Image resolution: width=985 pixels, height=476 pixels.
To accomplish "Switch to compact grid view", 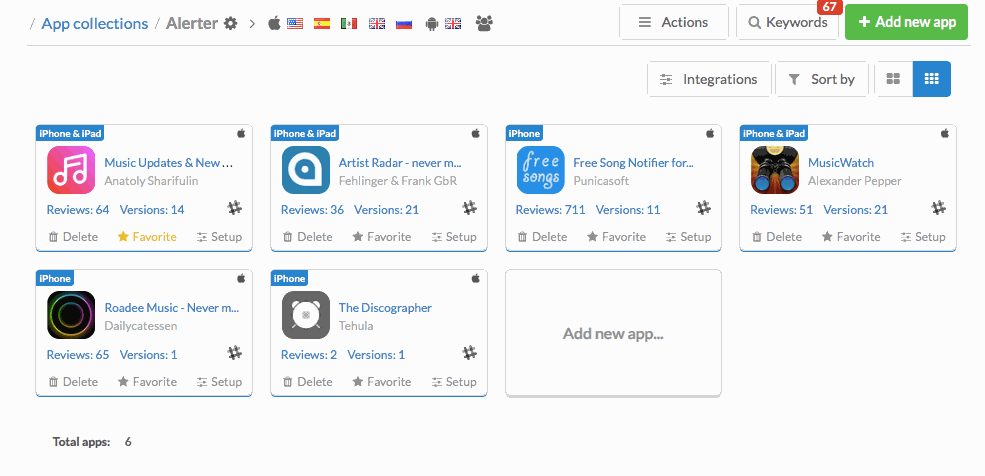I will click(931, 79).
